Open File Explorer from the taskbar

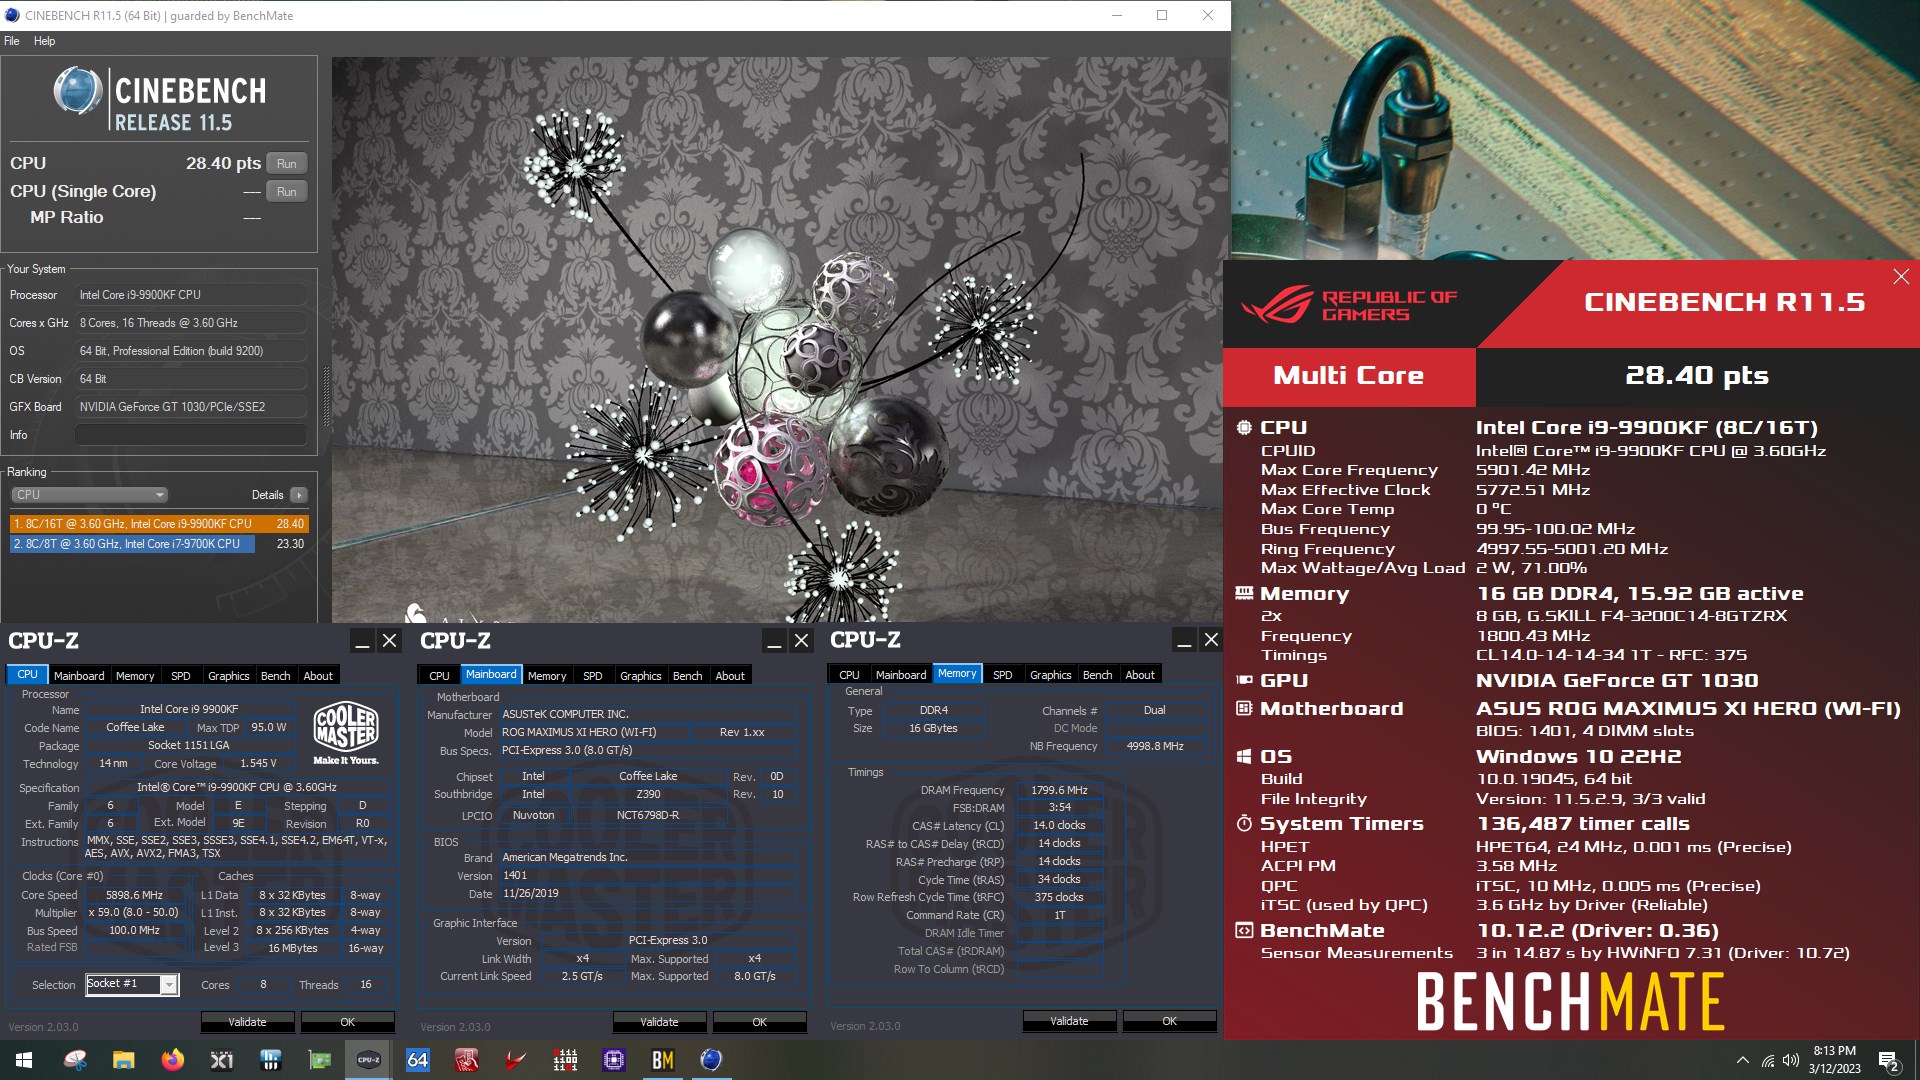click(x=124, y=1060)
